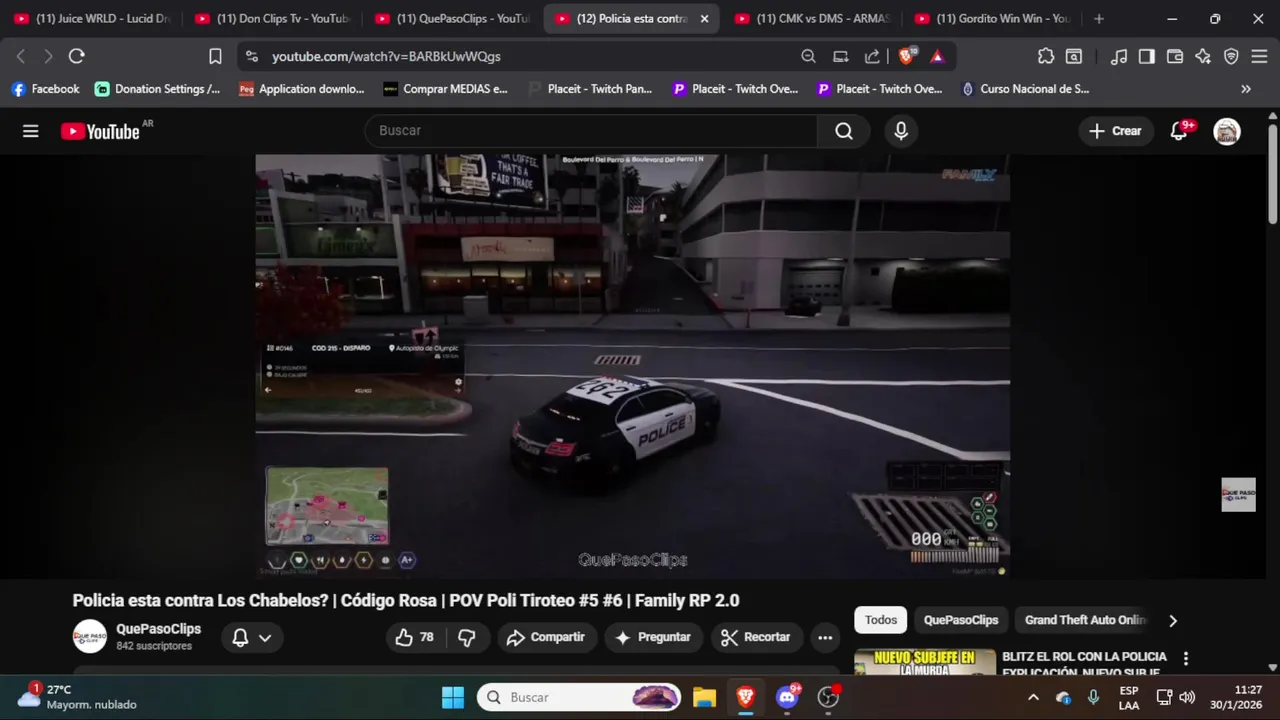The image size is (1280, 720).
Task: Open Leo AI sparkle icon in toolbar
Action: 1203,57
